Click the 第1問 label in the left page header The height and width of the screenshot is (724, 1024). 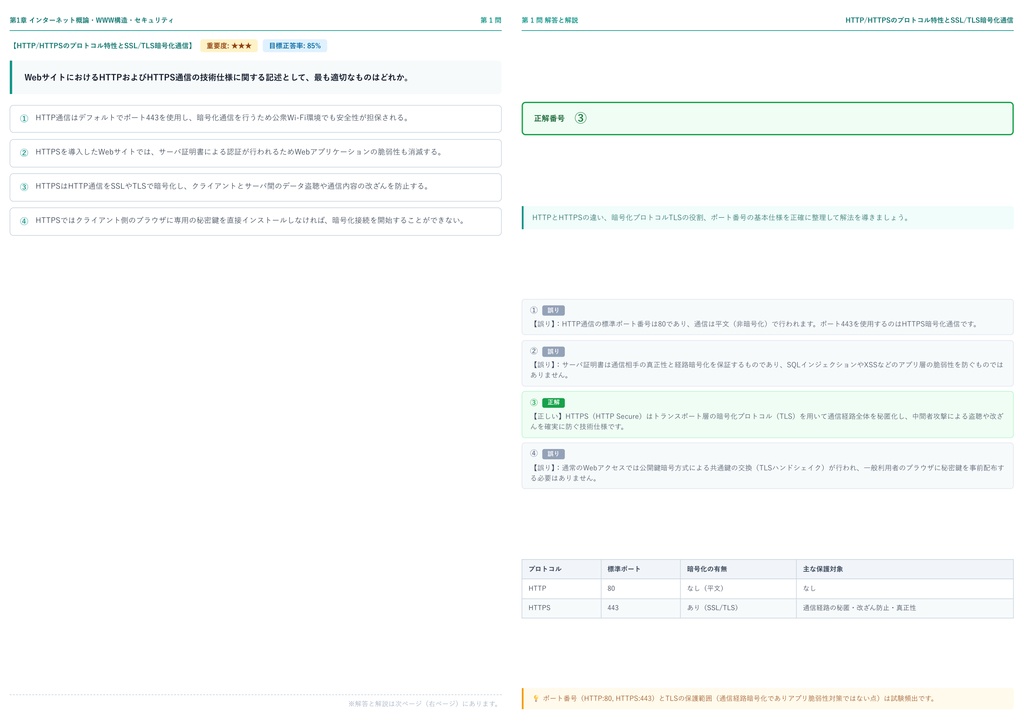[x=490, y=20]
